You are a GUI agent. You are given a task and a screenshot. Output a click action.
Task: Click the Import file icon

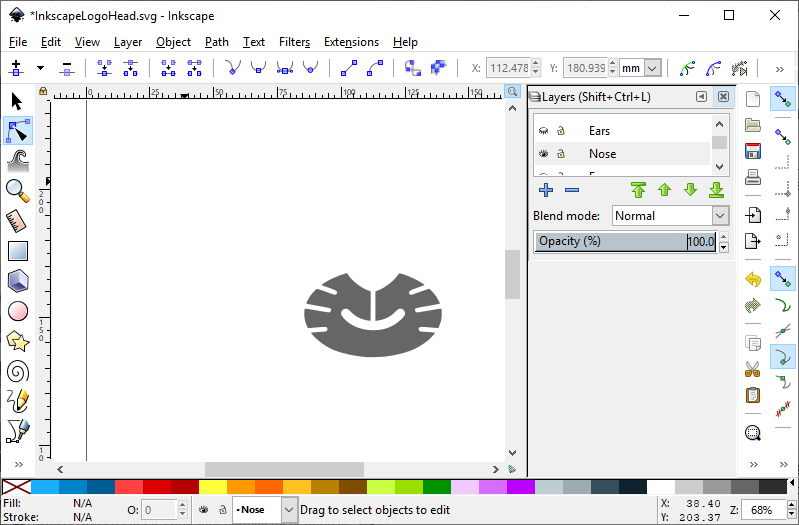(753, 215)
